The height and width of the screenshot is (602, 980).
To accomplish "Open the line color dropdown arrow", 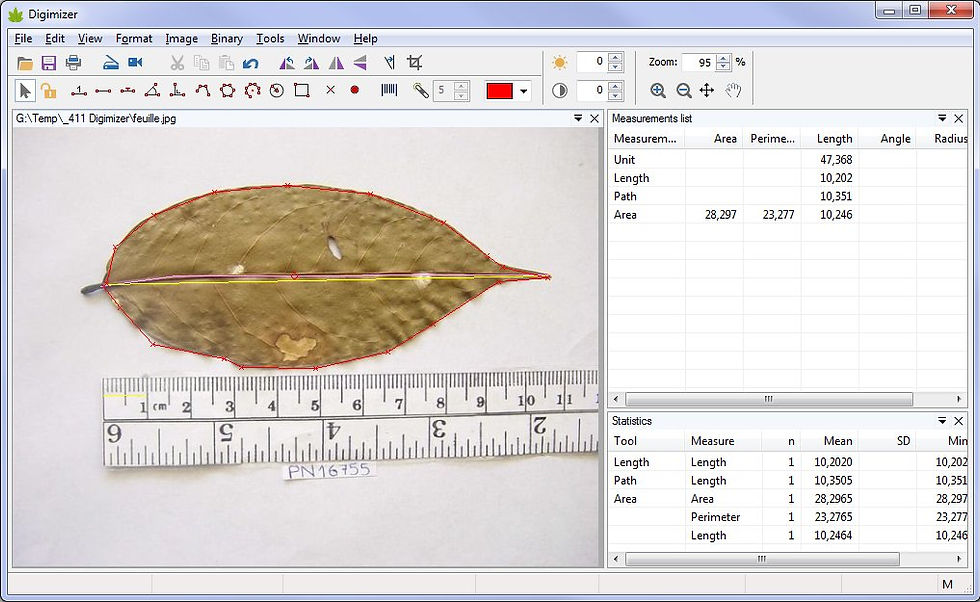I will (523, 91).
